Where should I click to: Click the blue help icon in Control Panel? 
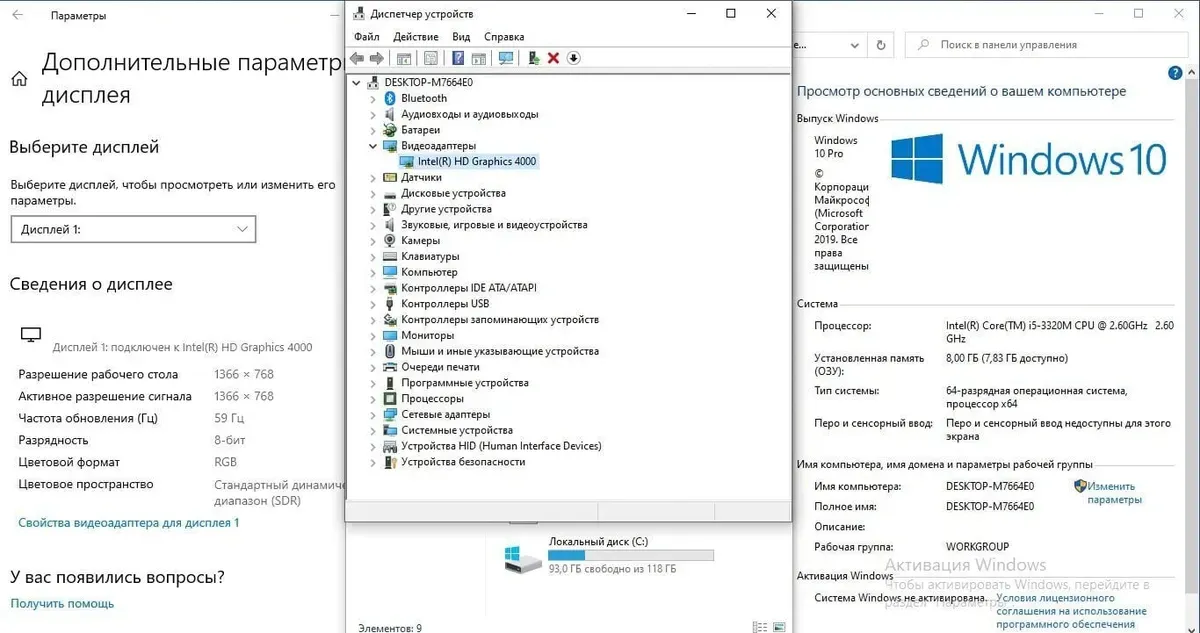point(1175,74)
